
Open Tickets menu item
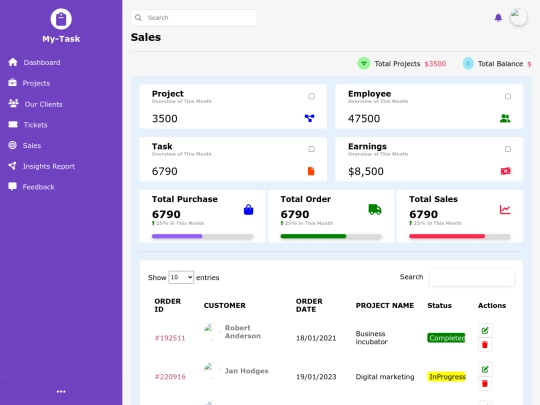[x=35, y=125]
